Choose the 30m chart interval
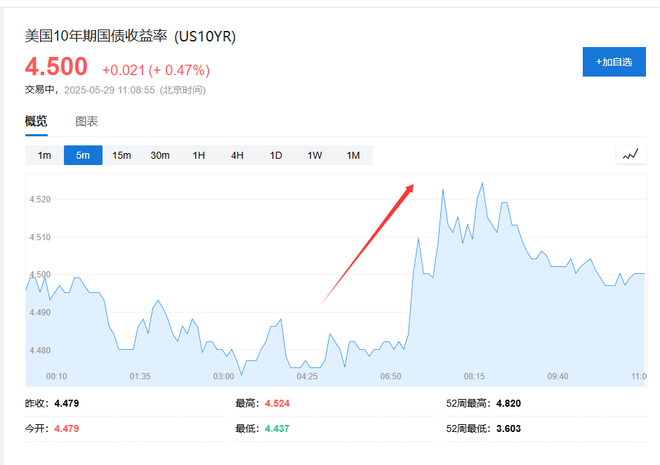 (x=160, y=155)
